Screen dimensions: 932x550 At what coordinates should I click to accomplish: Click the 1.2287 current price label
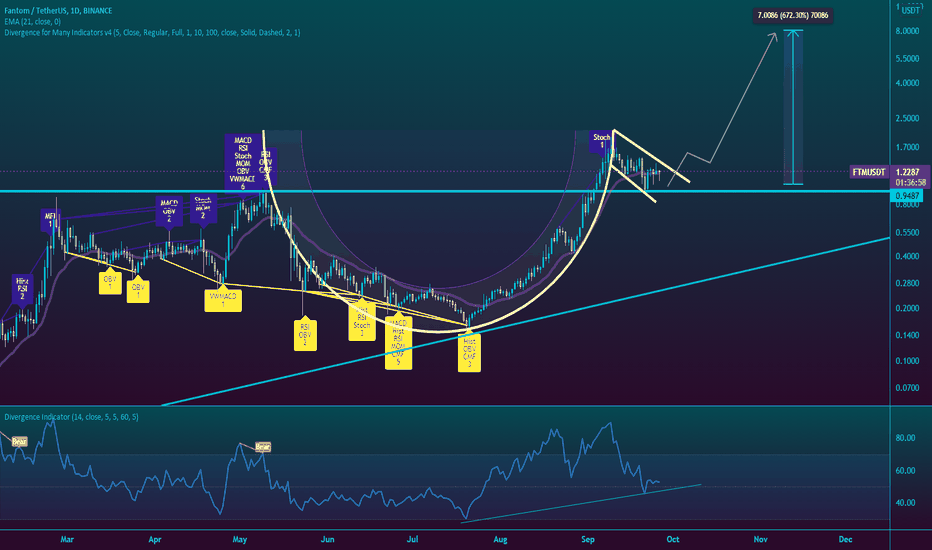907,172
